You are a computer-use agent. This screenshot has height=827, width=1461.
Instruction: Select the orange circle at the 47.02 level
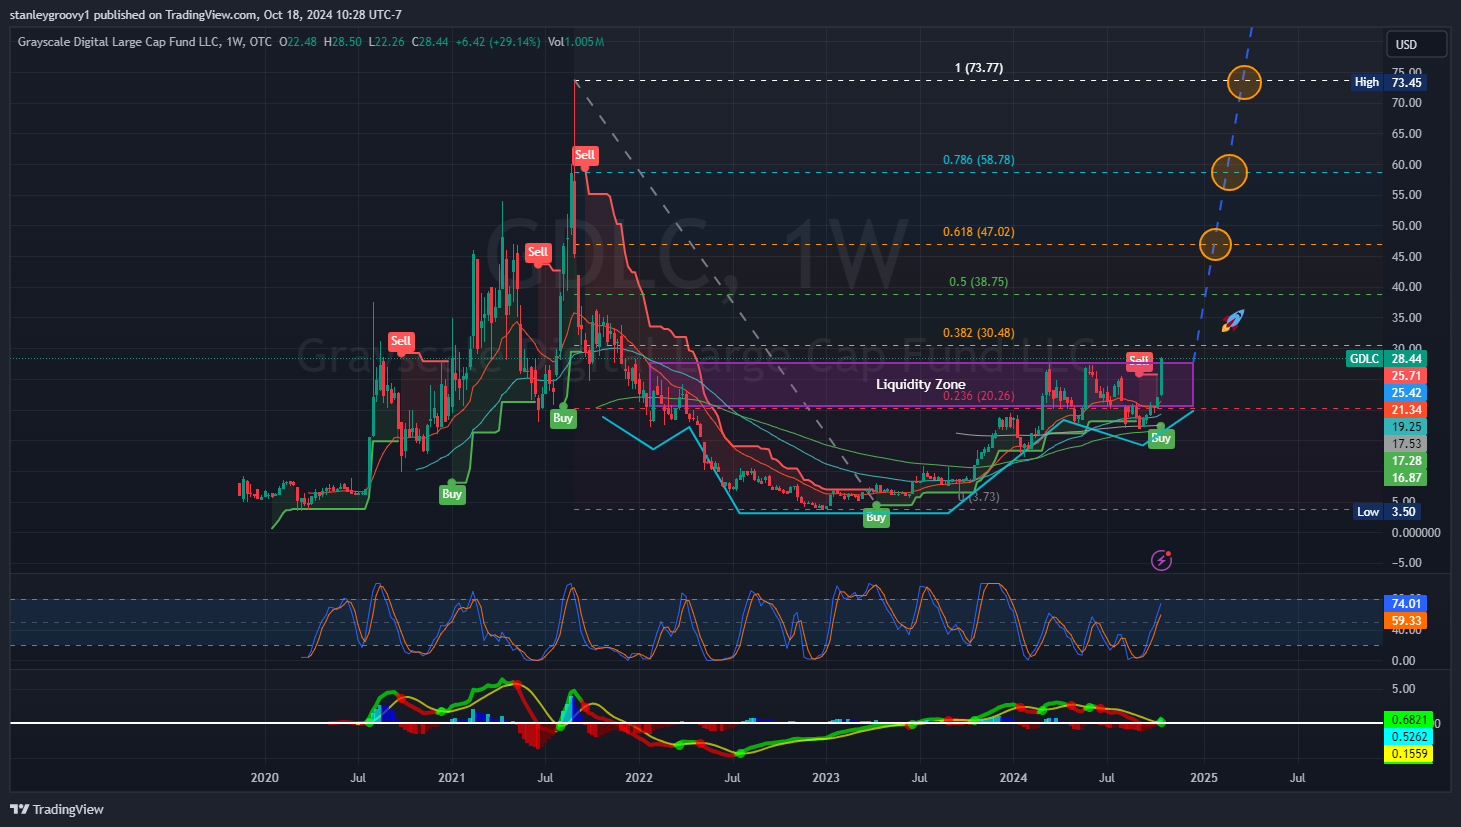point(1215,244)
